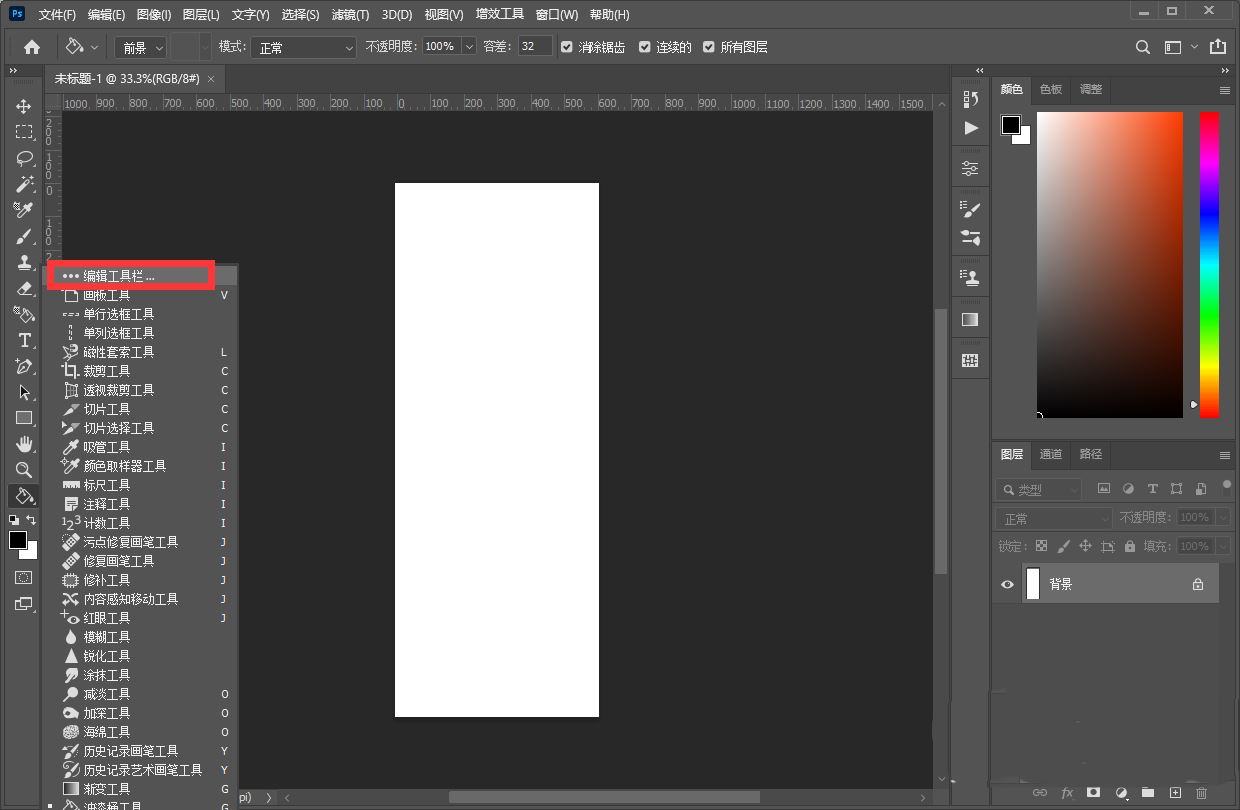Image resolution: width=1240 pixels, height=810 pixels.
Task: Delete layer trash icon
Action: (1202, 792)
